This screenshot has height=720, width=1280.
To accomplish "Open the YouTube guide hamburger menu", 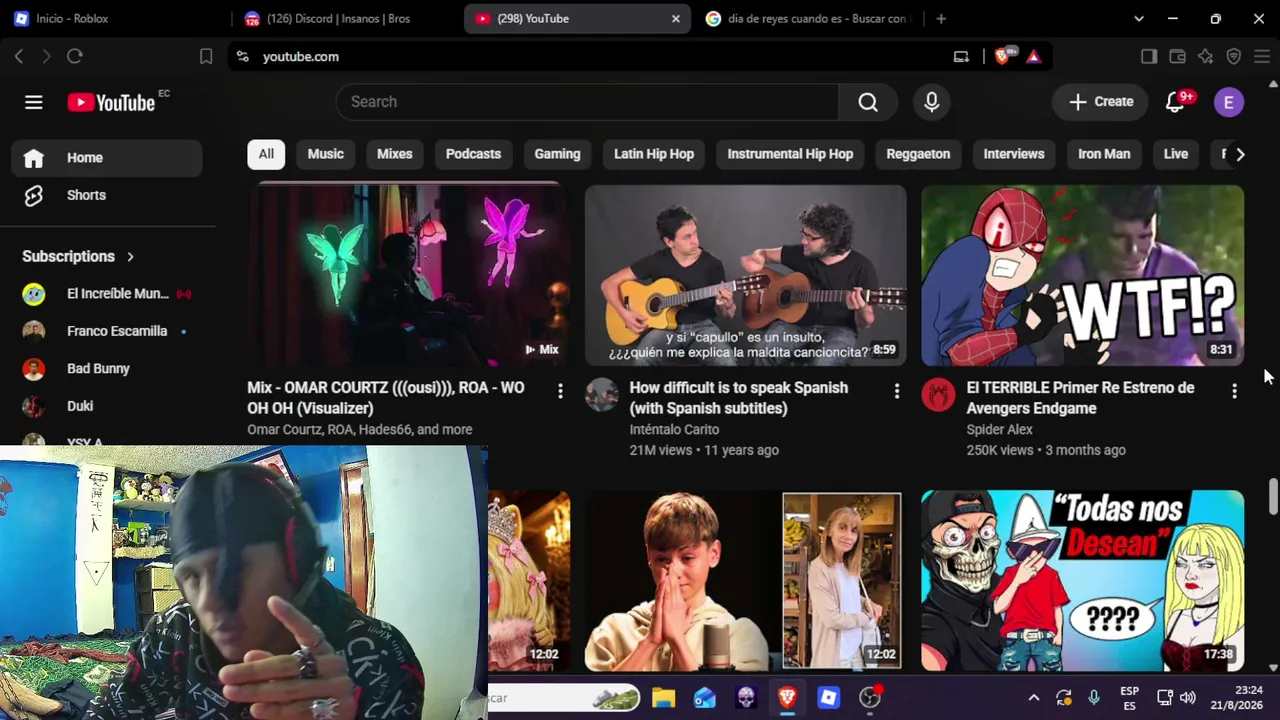I will 34,102.
